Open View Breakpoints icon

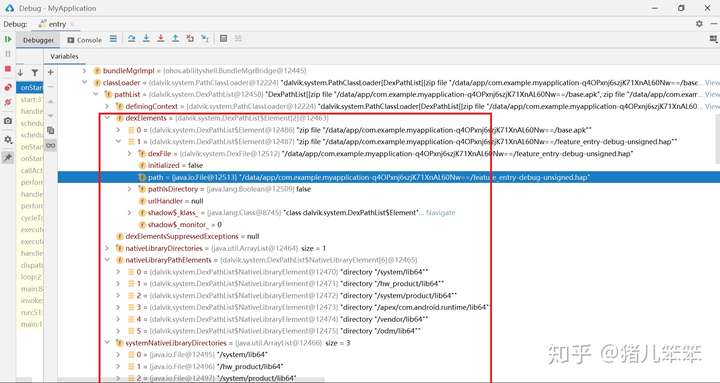(8, 87)
